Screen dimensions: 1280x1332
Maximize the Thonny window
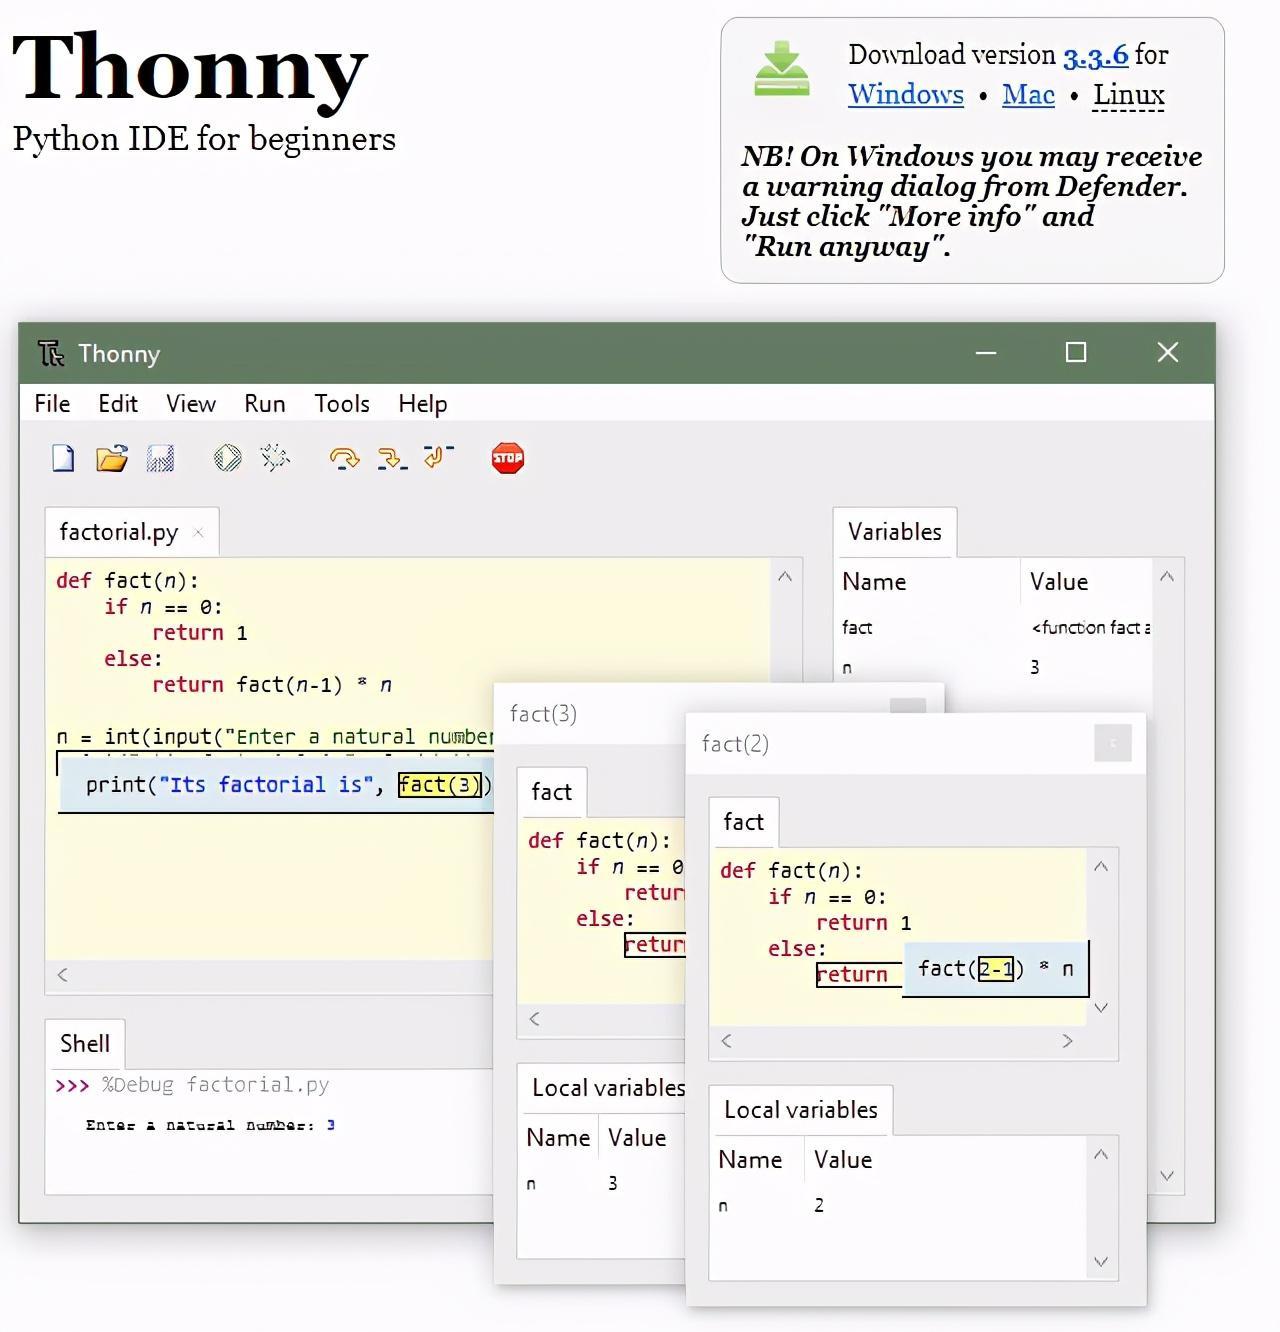1076,352
